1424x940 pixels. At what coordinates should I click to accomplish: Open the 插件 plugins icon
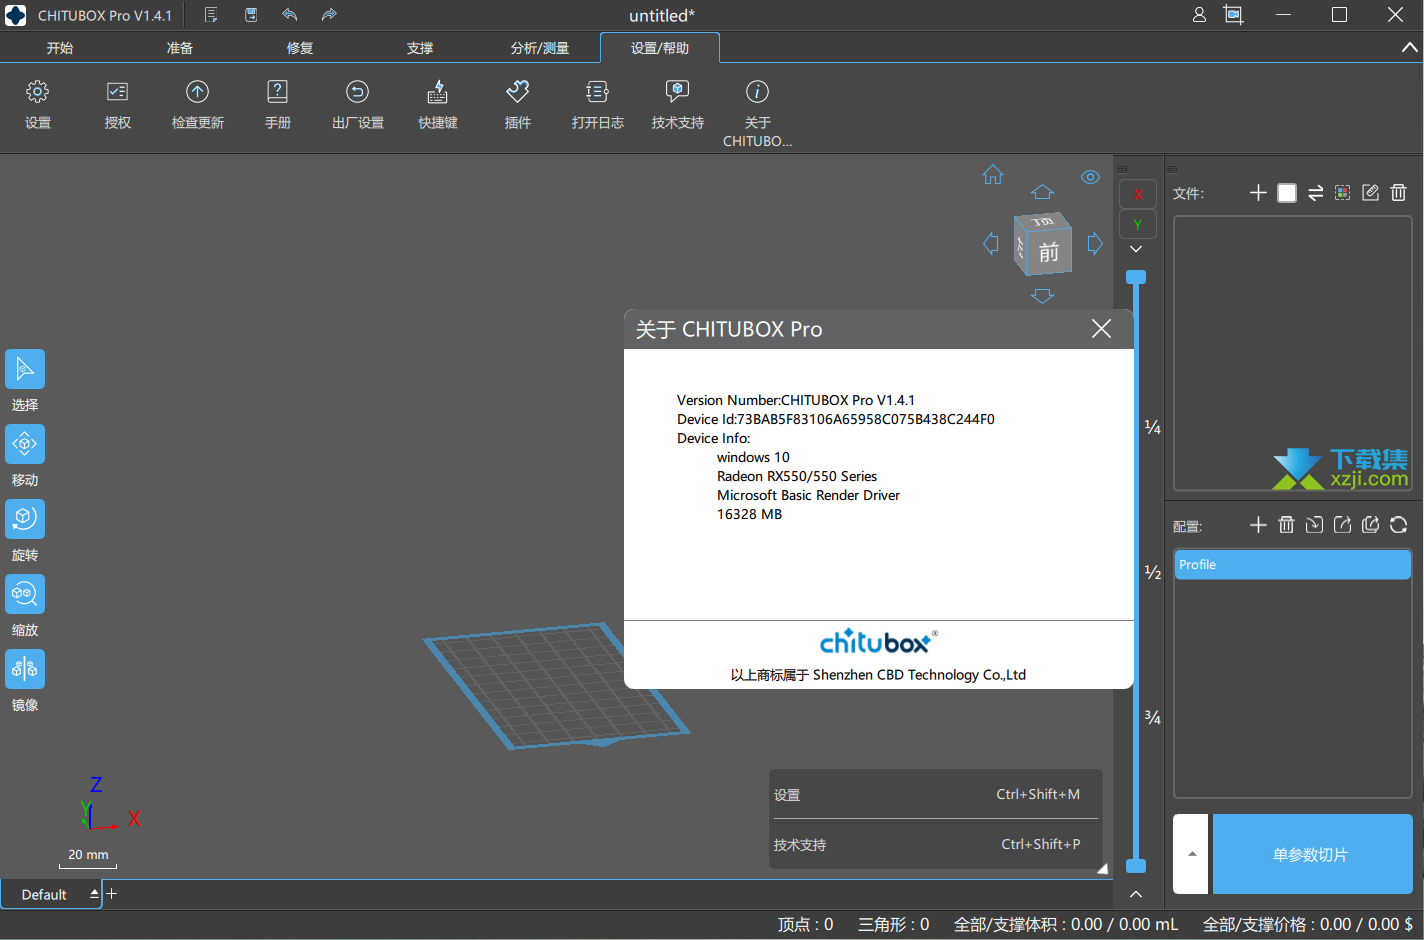(x=517, y=92)
